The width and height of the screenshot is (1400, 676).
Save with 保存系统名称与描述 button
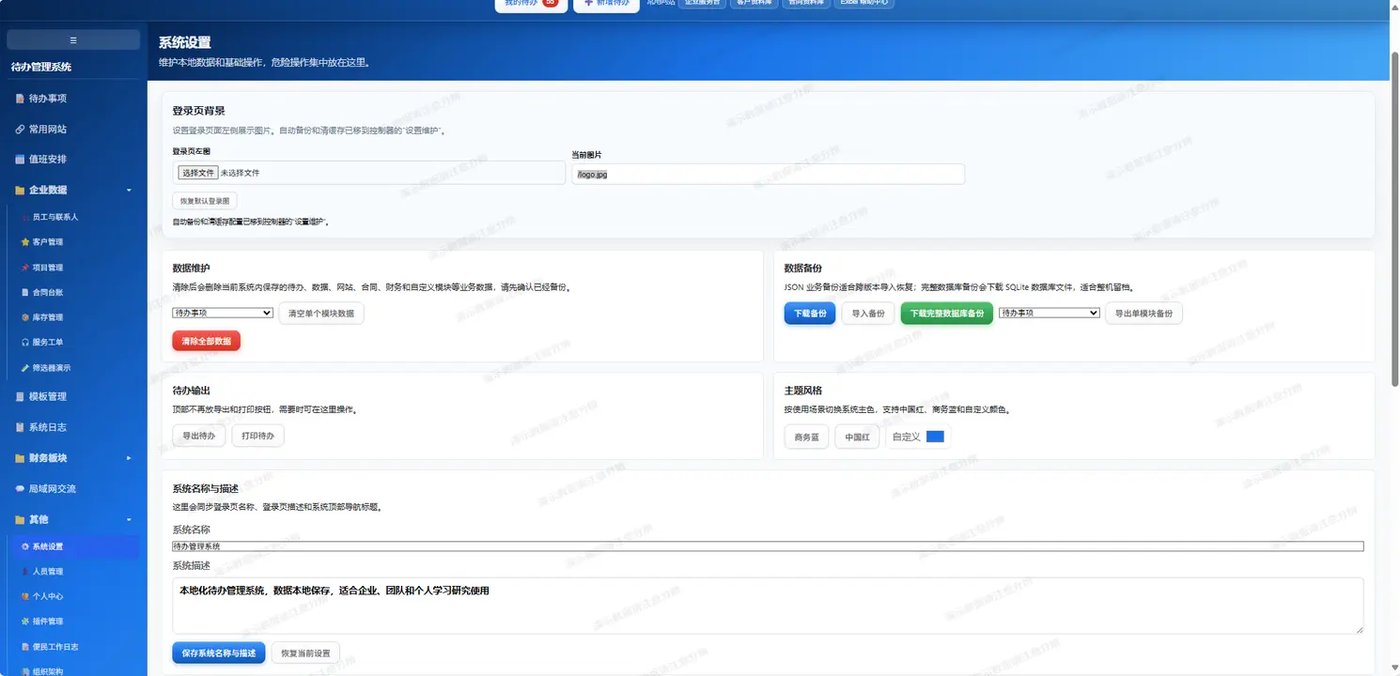219,653
